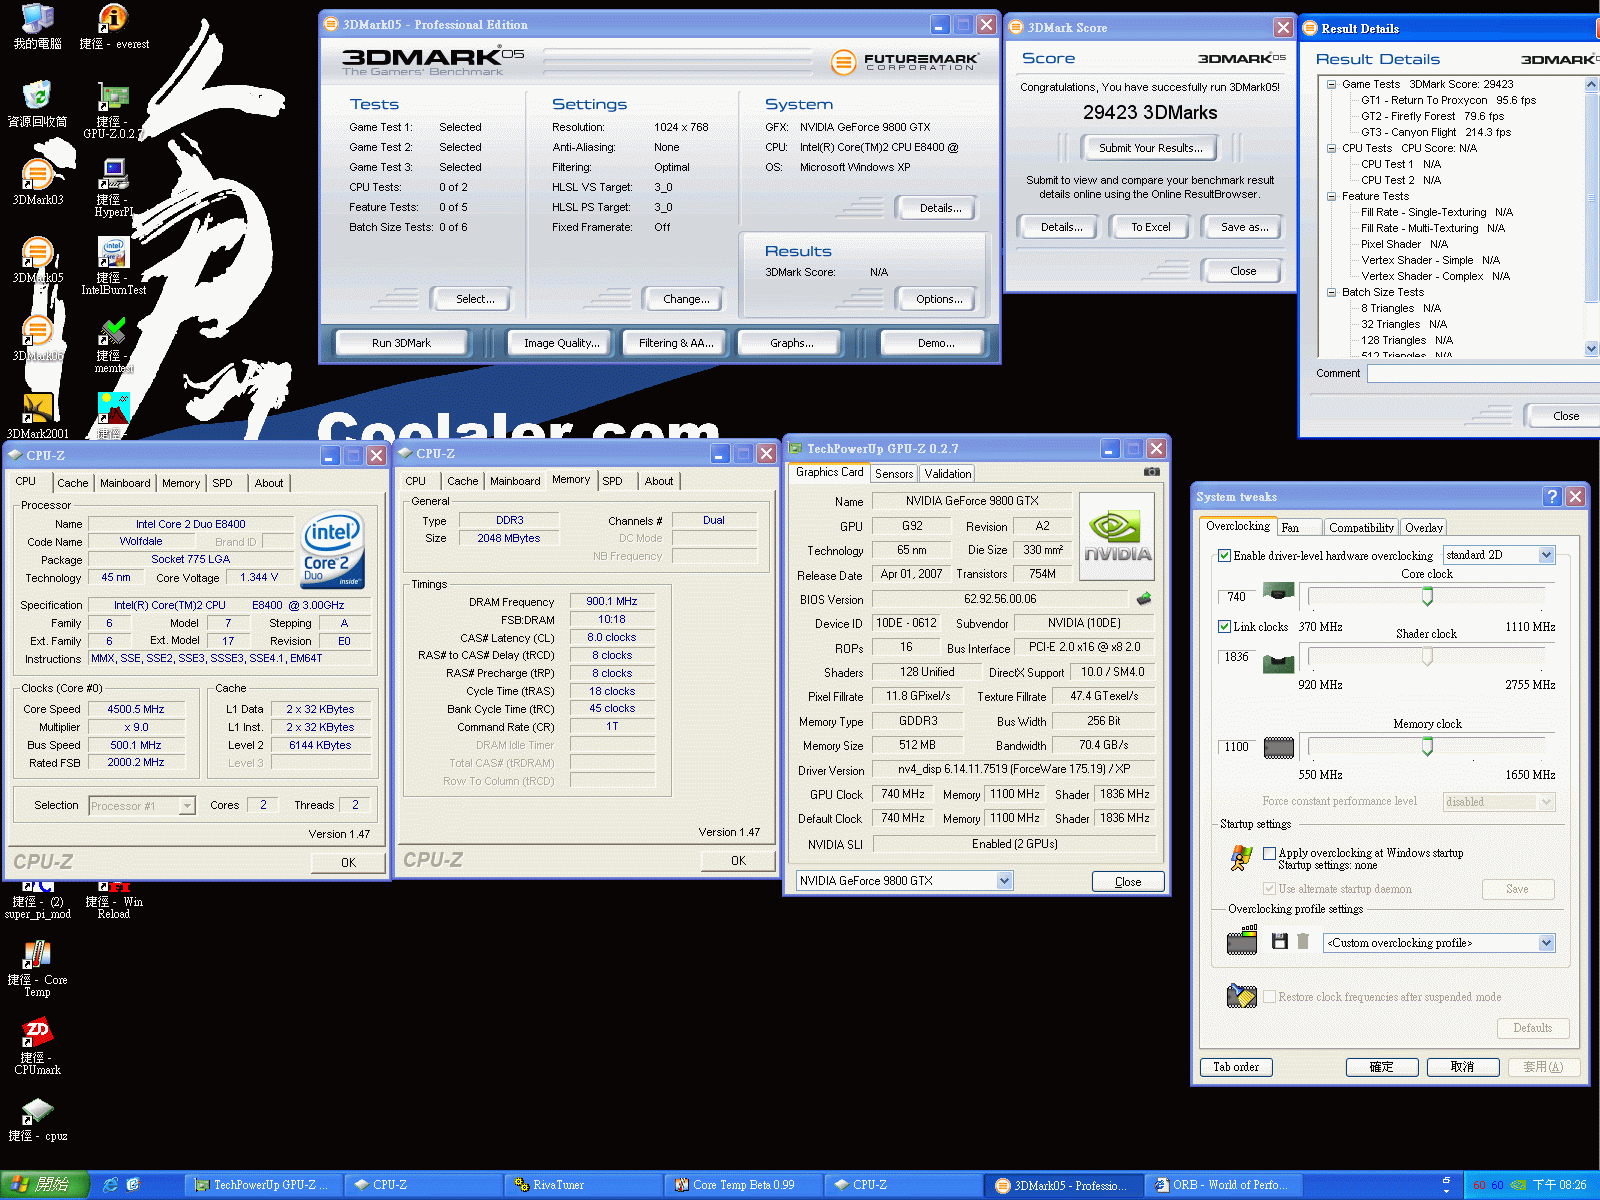Open the SPD tab in the right CPU-Z window

(612, 481)
